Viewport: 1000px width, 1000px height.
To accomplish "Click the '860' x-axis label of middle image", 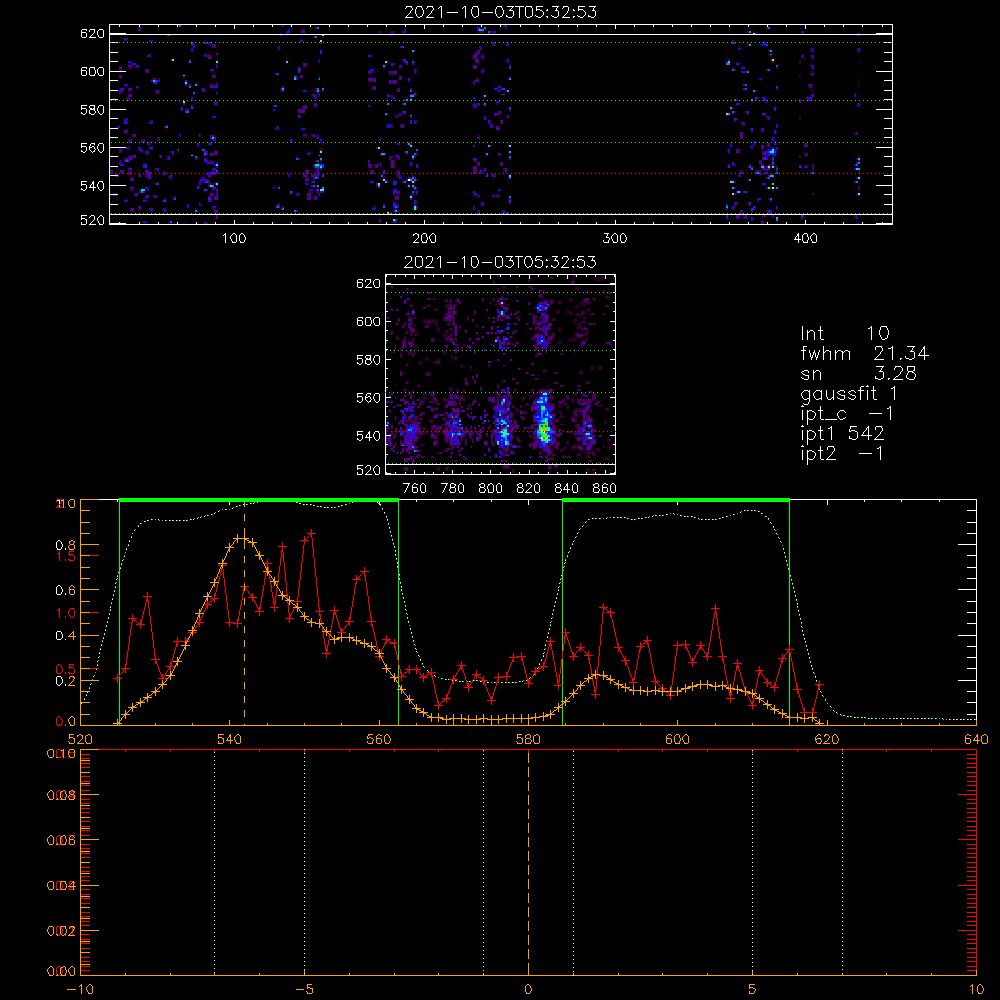I will pyautogui.click(x=605, y=489).
